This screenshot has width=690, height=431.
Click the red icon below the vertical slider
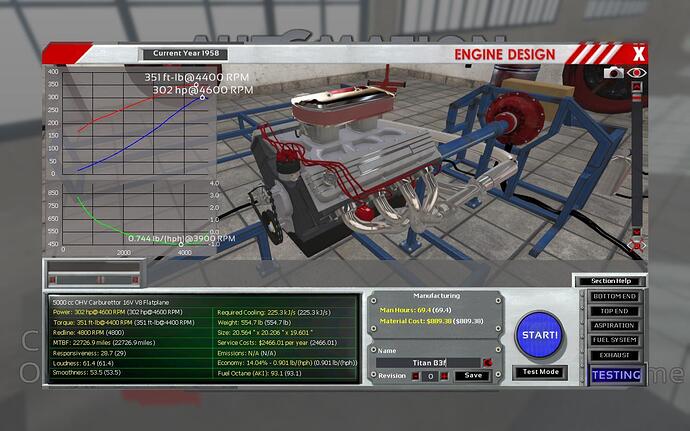point(637,245)
